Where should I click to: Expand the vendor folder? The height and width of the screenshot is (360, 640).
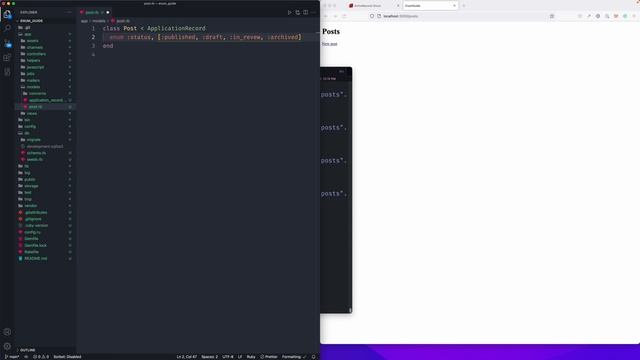click(31, 206)
